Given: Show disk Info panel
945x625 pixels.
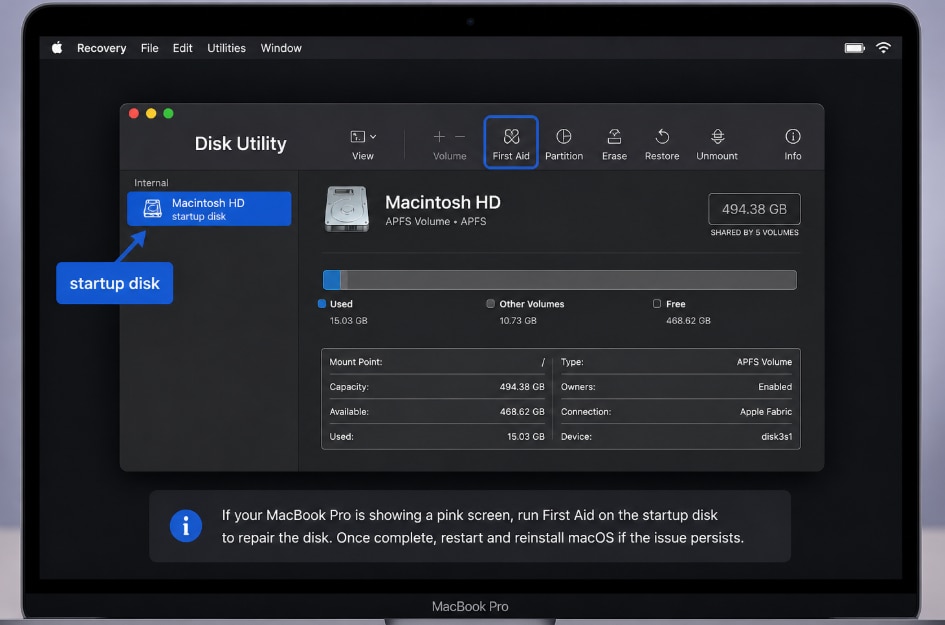Looking at the screenshot, I should coord(793,145).
